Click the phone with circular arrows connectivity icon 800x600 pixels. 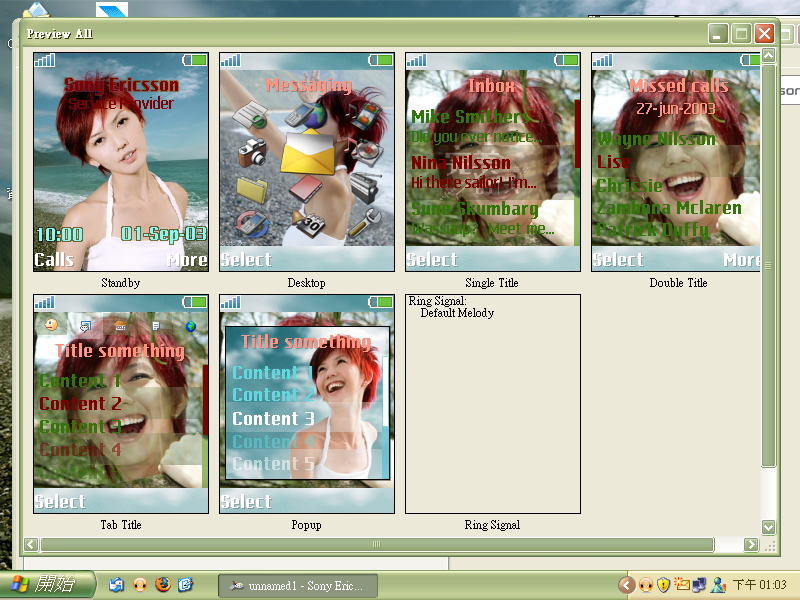tap(253, 223)
